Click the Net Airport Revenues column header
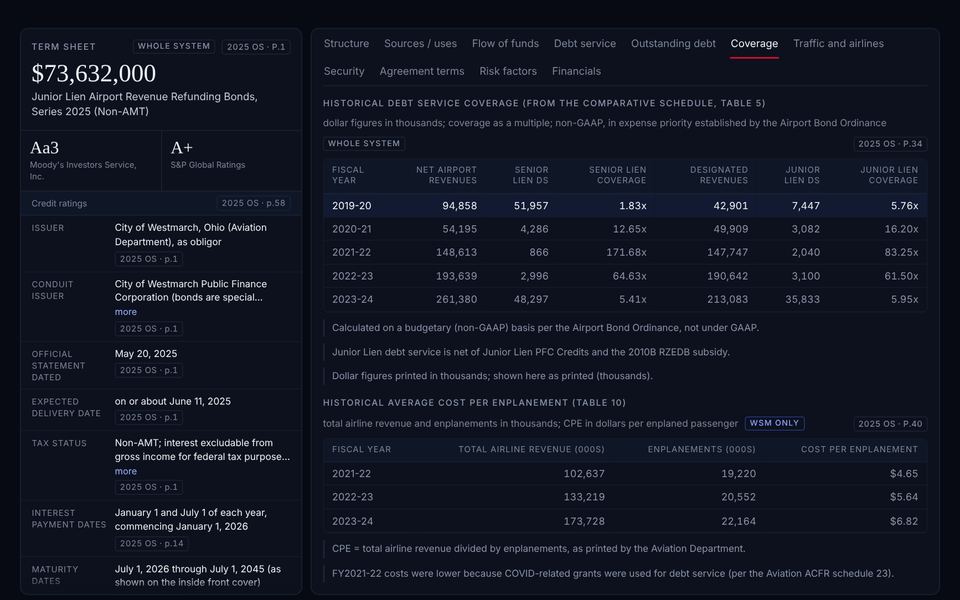Screen dimensions: 960x600 (x=446, y=175)
